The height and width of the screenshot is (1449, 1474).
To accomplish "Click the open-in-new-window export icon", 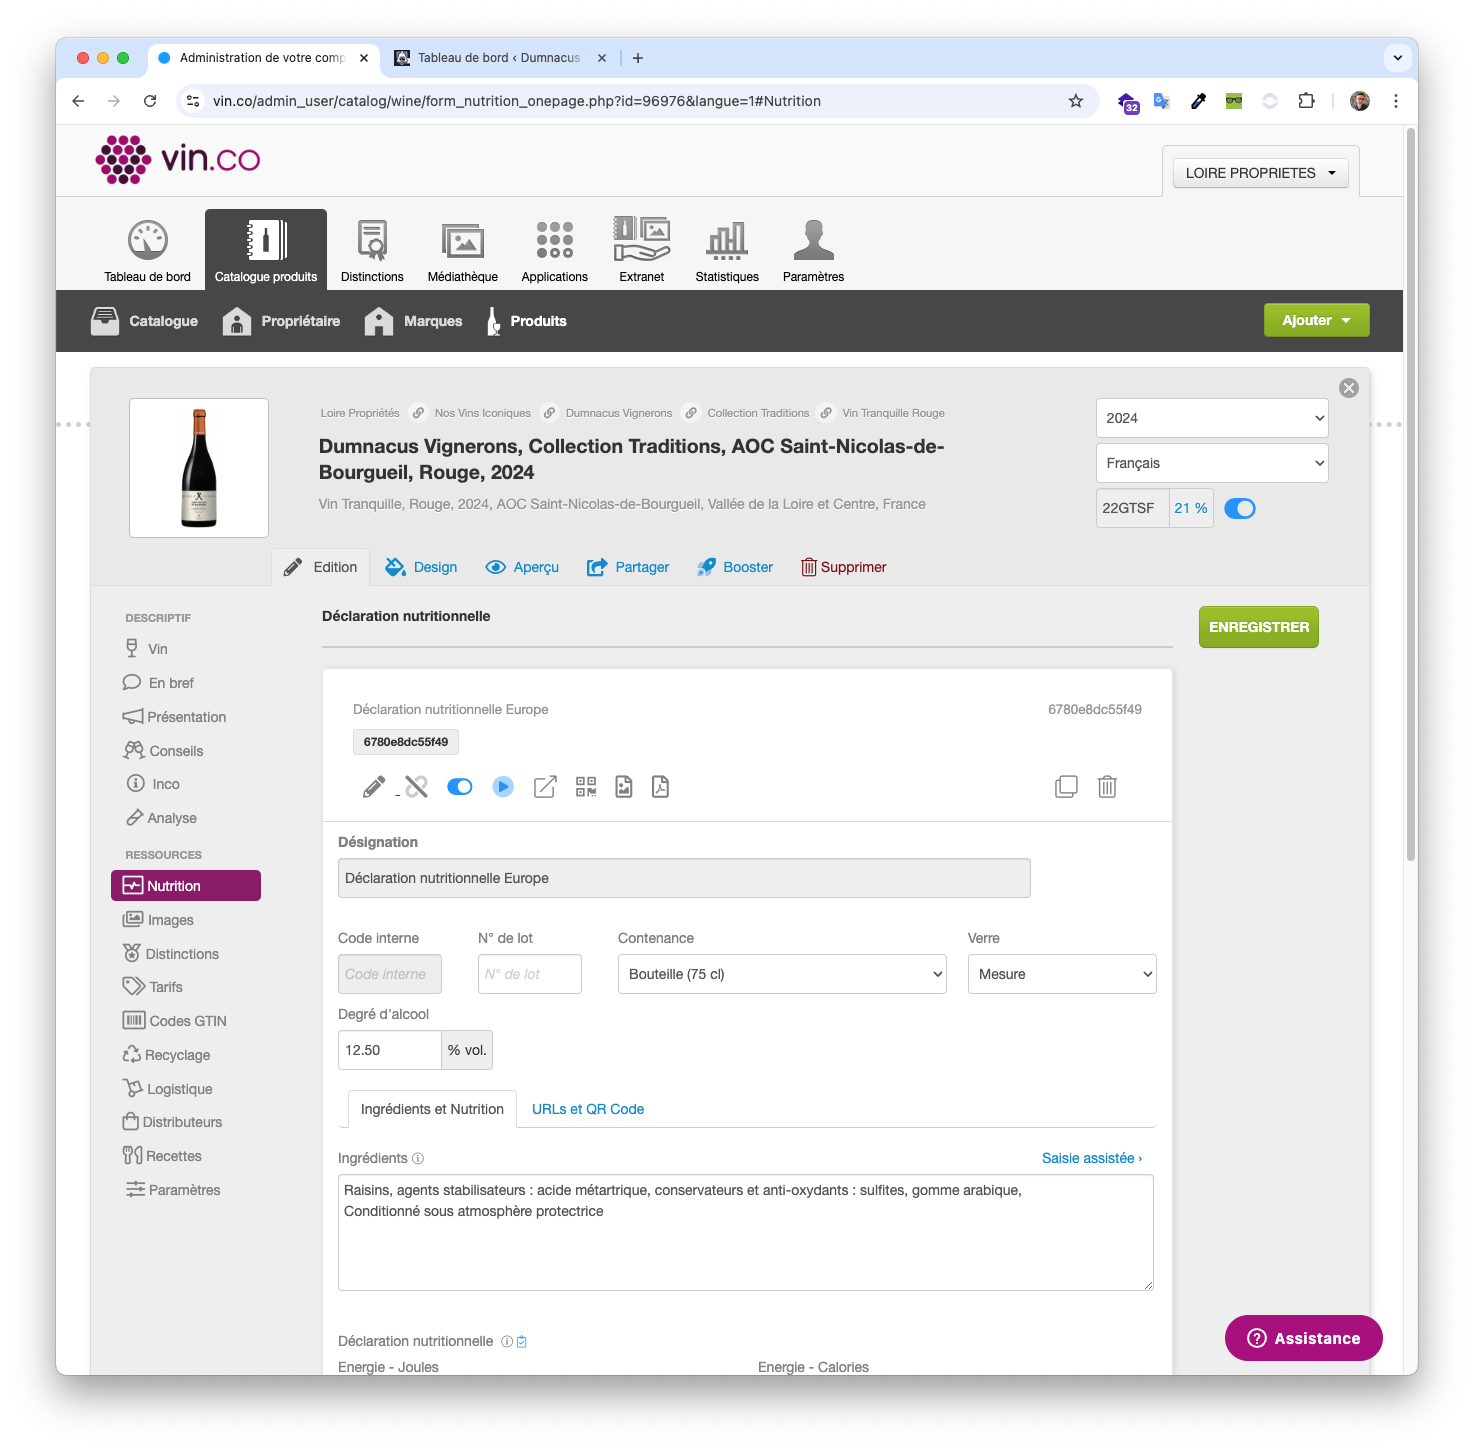I will [545, 787].
